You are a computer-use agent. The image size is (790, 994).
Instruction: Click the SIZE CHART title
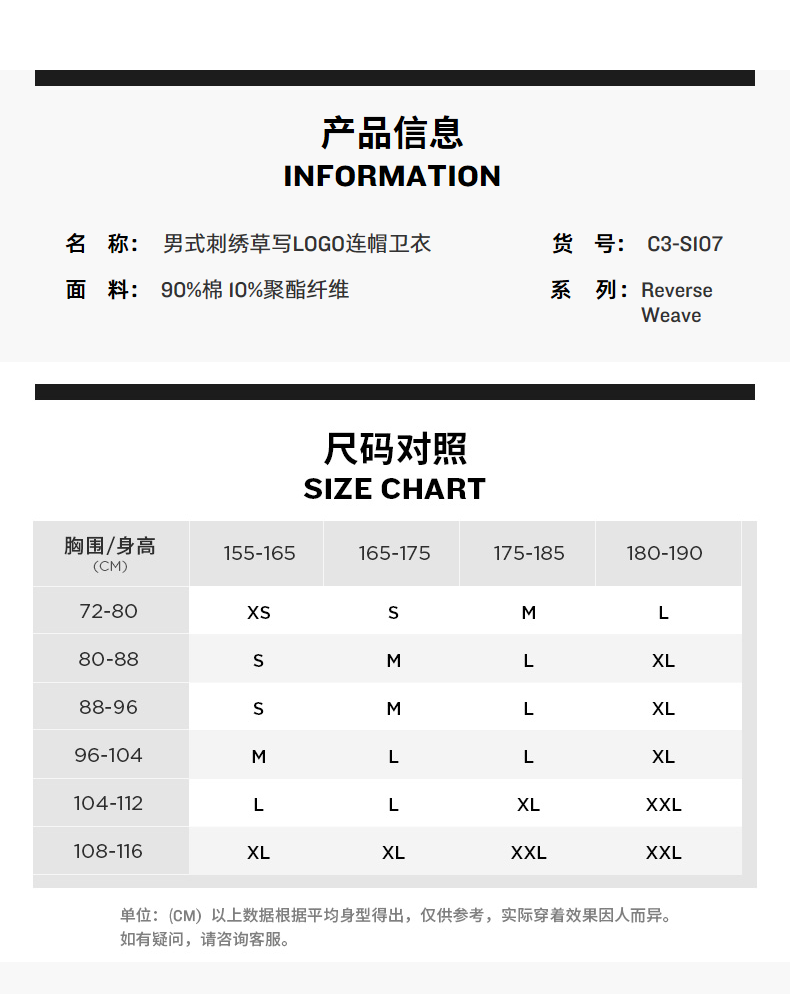pos(394,489)
